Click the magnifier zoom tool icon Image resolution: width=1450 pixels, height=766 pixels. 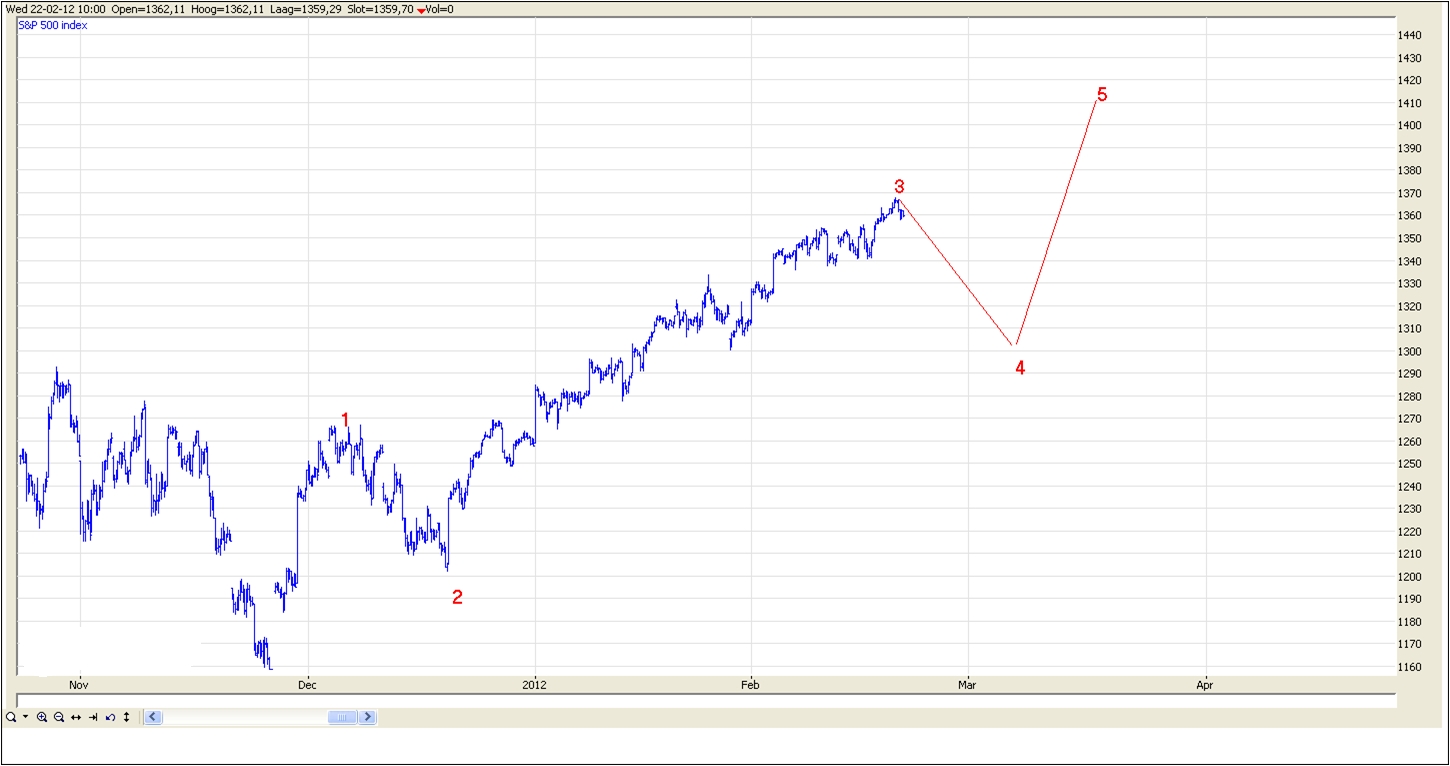point(10,717)
